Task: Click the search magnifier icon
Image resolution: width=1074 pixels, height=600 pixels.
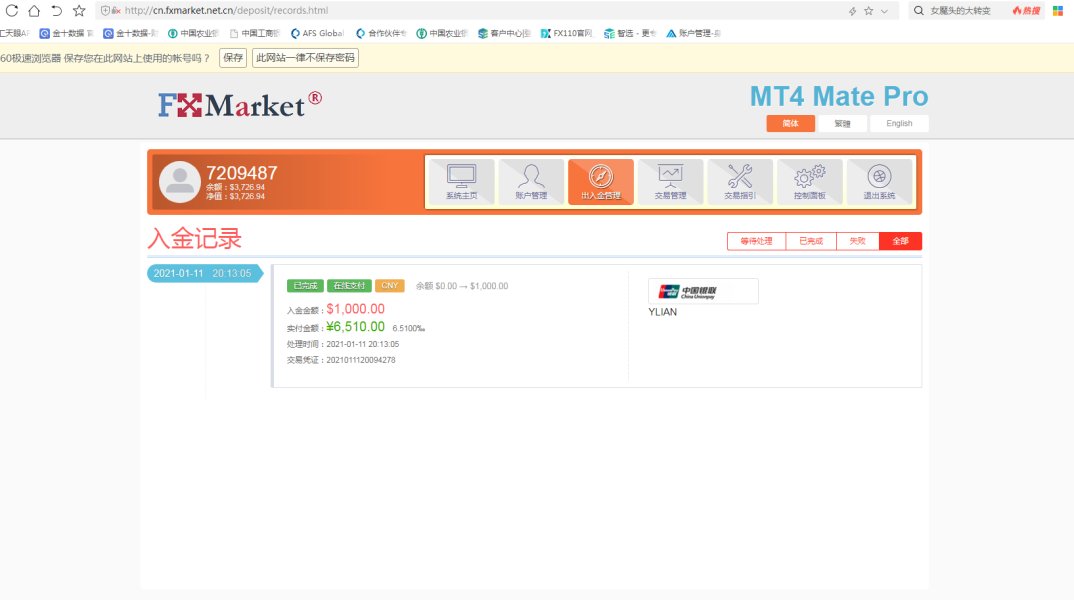Action: click(919, 10)
